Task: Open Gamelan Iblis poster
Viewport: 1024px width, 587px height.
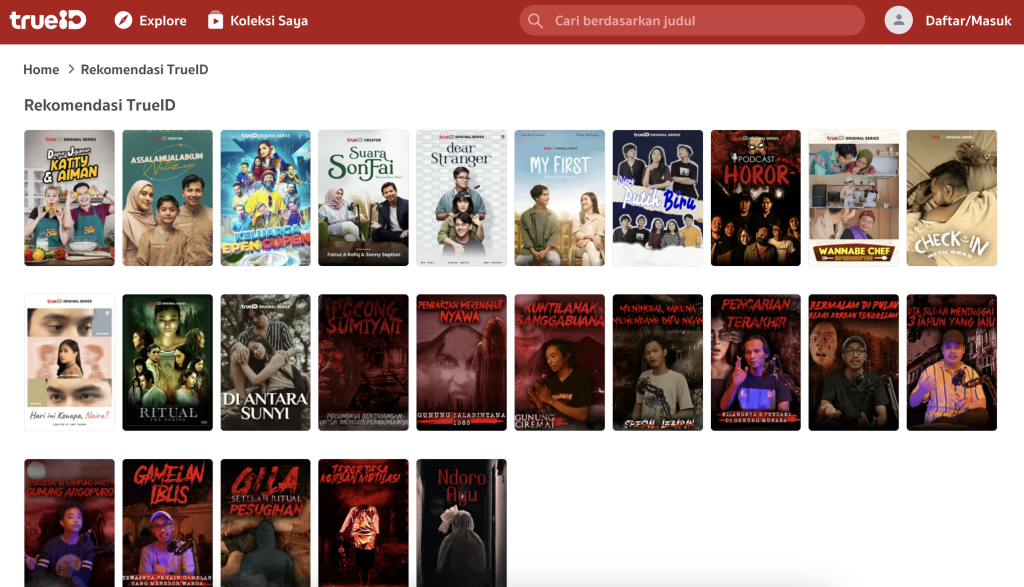Action: (x=168, y=523)
